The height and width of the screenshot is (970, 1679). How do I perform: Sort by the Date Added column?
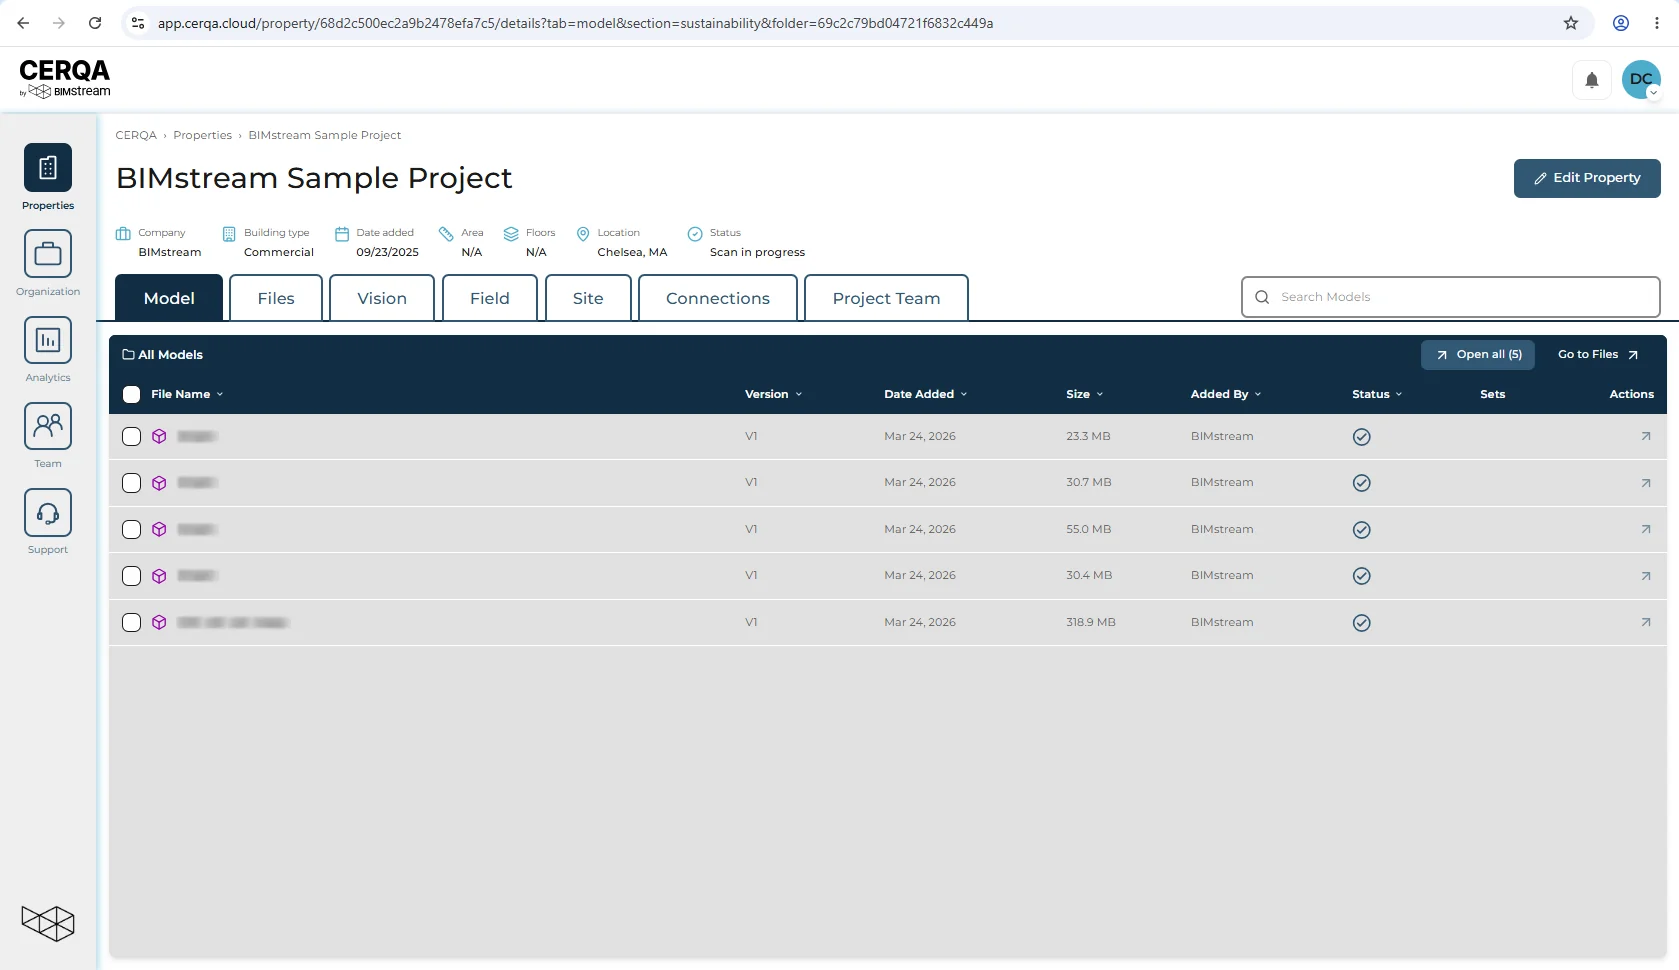(925, 394)
